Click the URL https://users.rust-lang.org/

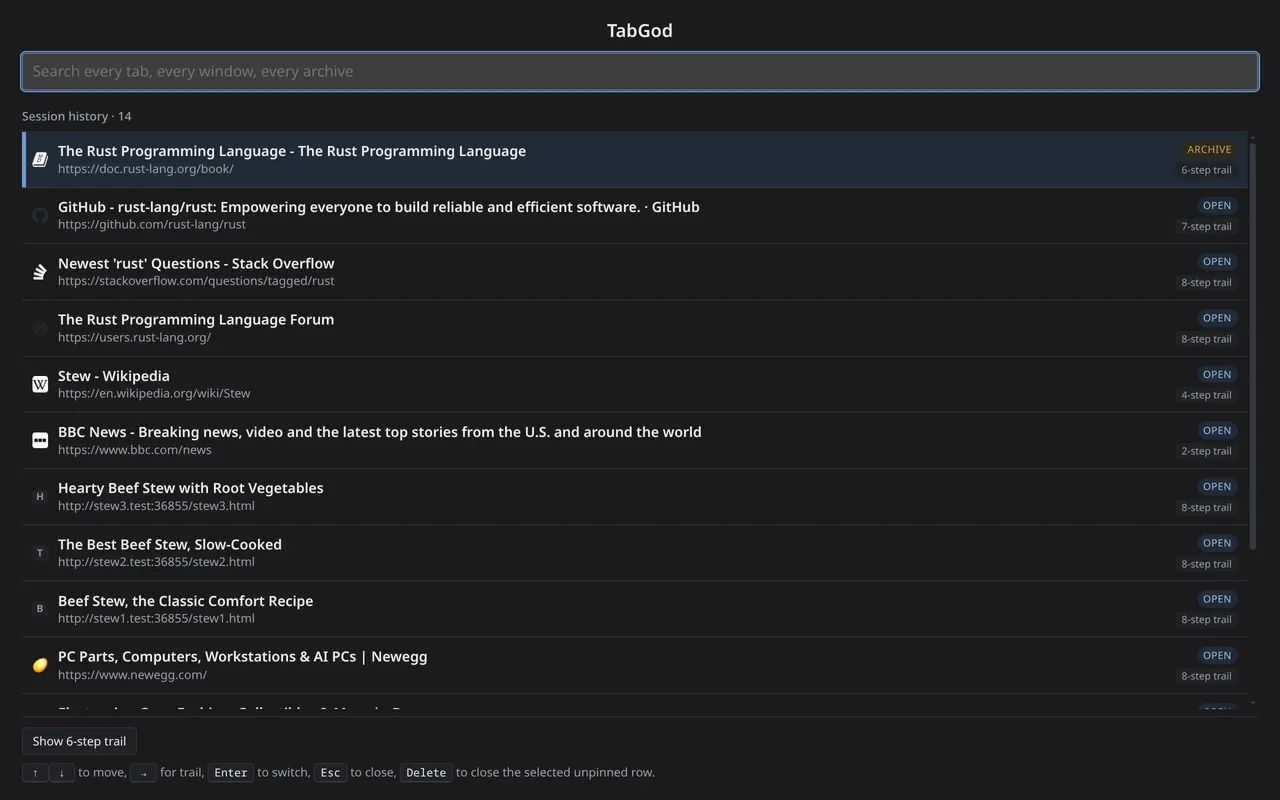(x=134, y=337)
